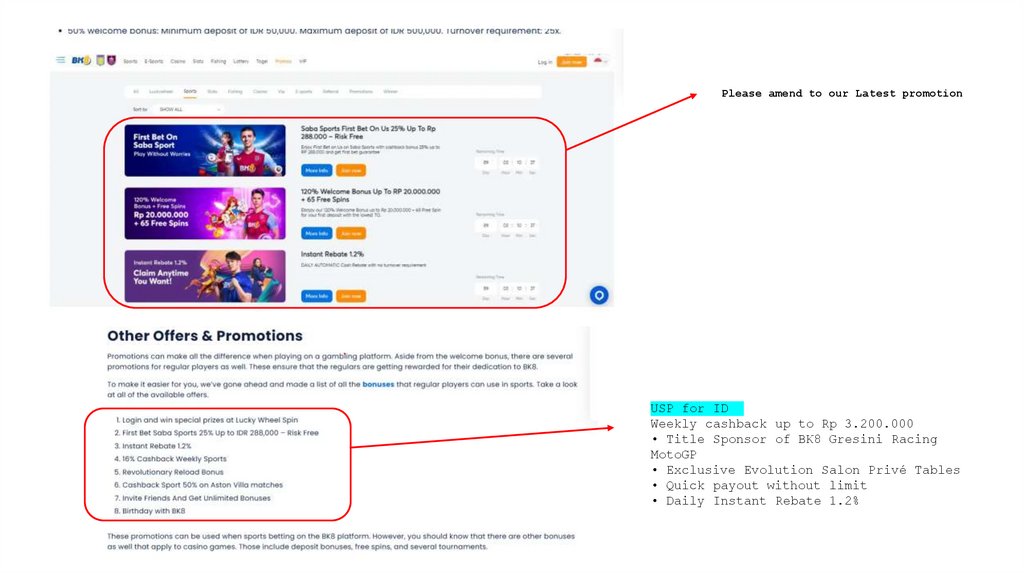This screenshot has width=1024, height=574.
Task: Open the blue live chat bubble
Action: pyautogui.click(x=599, y=295)
